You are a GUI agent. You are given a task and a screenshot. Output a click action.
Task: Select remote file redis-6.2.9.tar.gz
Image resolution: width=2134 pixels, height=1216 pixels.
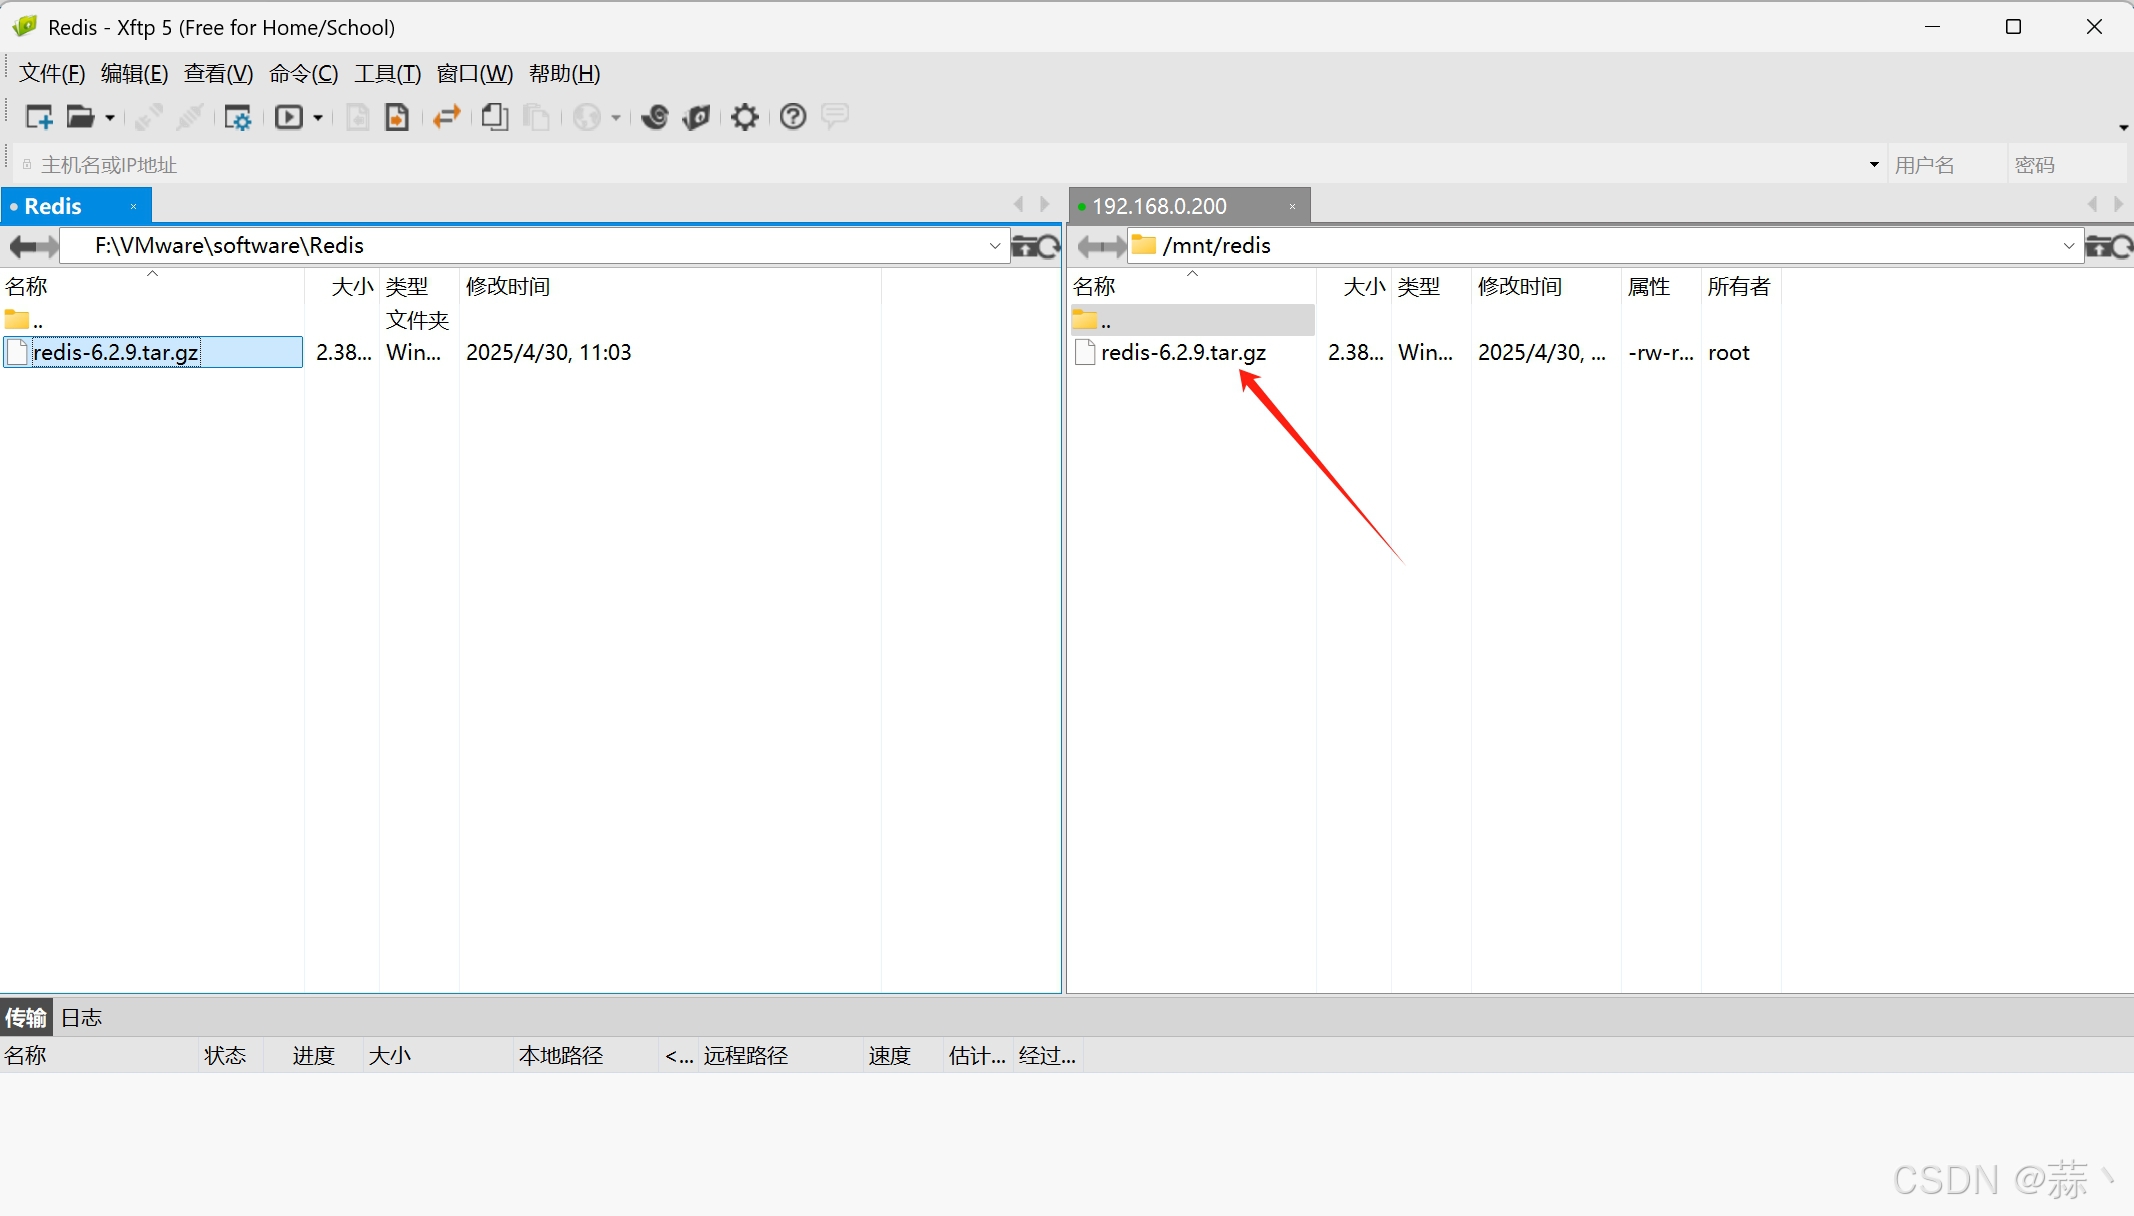click(1183, 353)
